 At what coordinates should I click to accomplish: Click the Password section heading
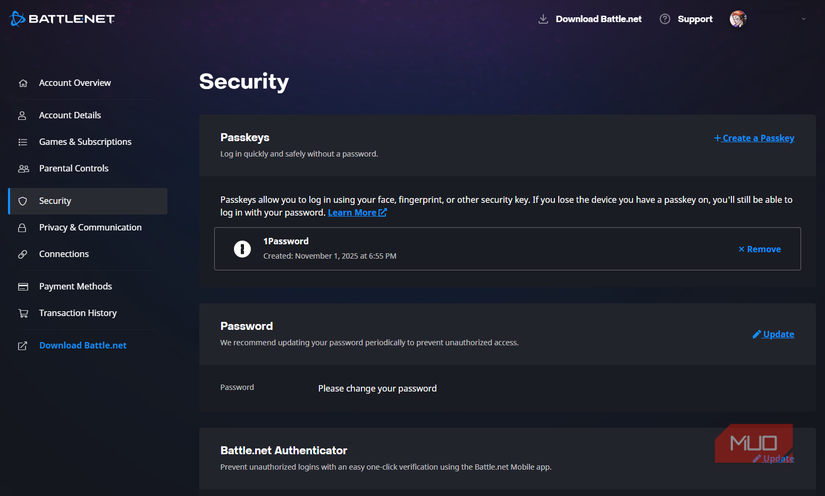click(246, 326)
